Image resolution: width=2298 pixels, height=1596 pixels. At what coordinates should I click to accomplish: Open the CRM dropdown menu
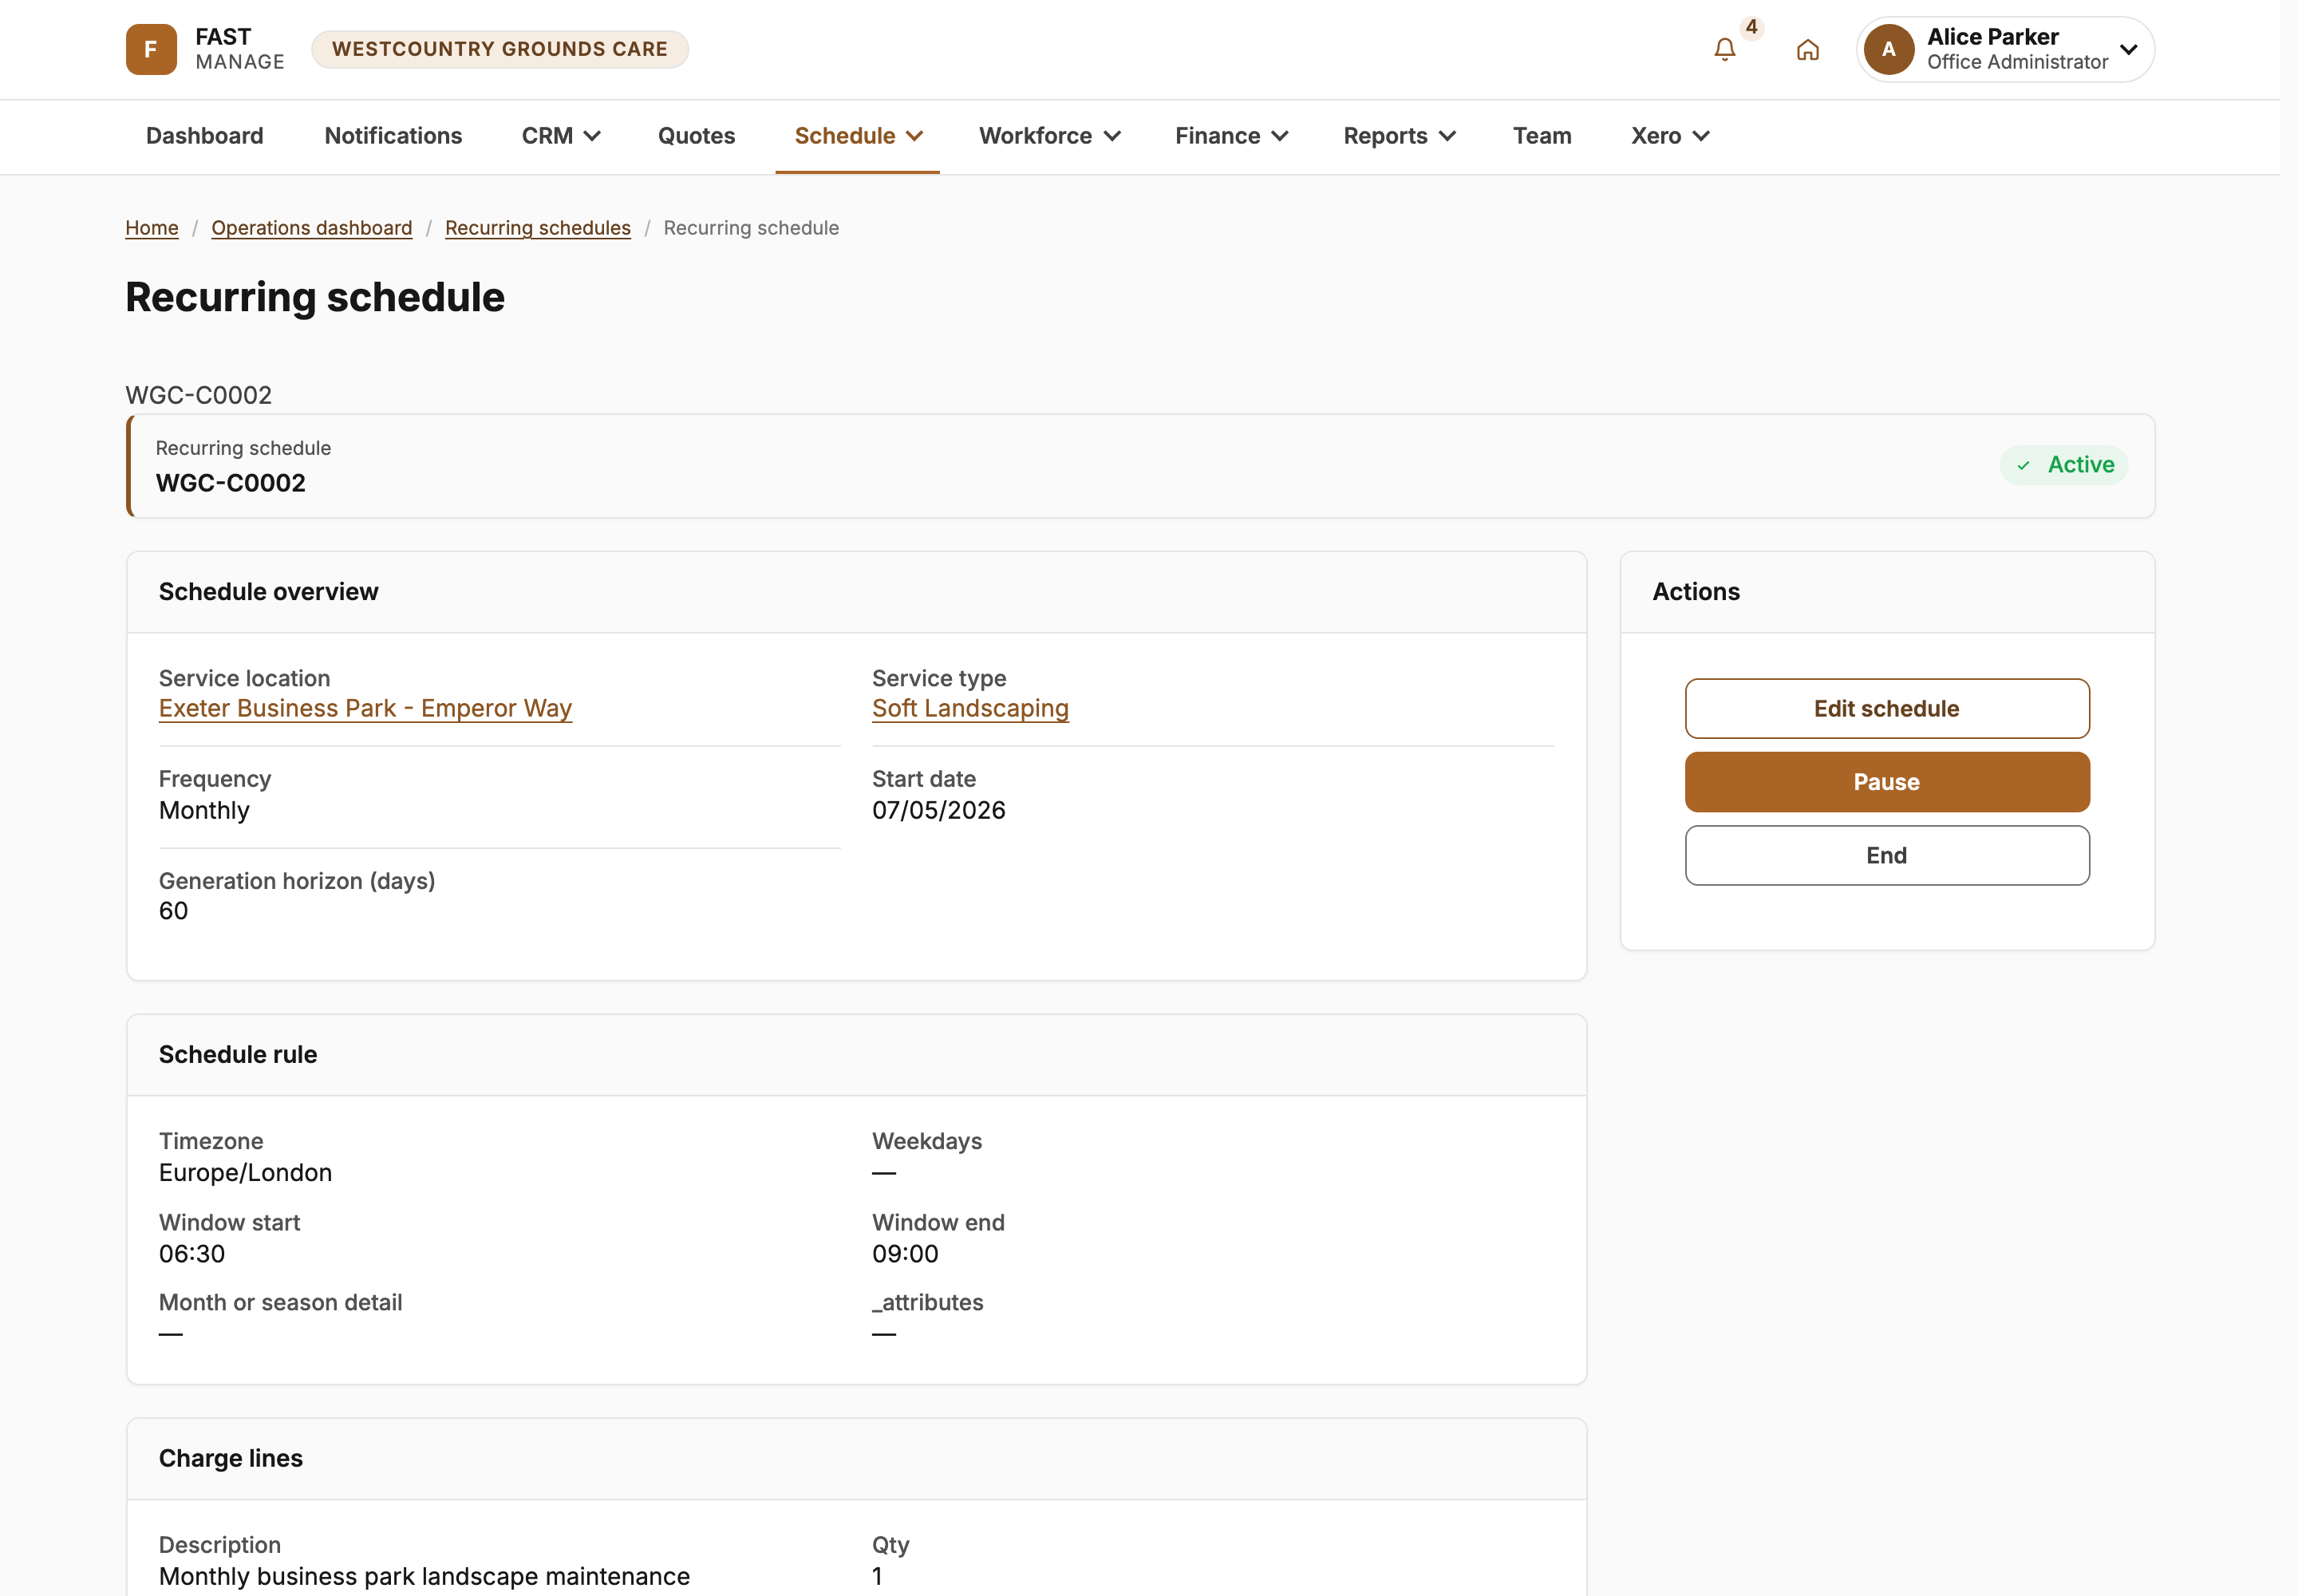pos(561,136)
